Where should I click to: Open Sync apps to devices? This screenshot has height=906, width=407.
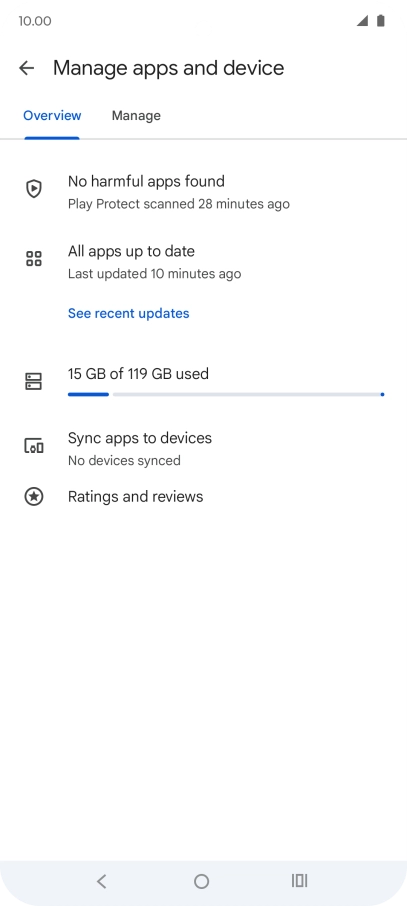coord(204,448)
